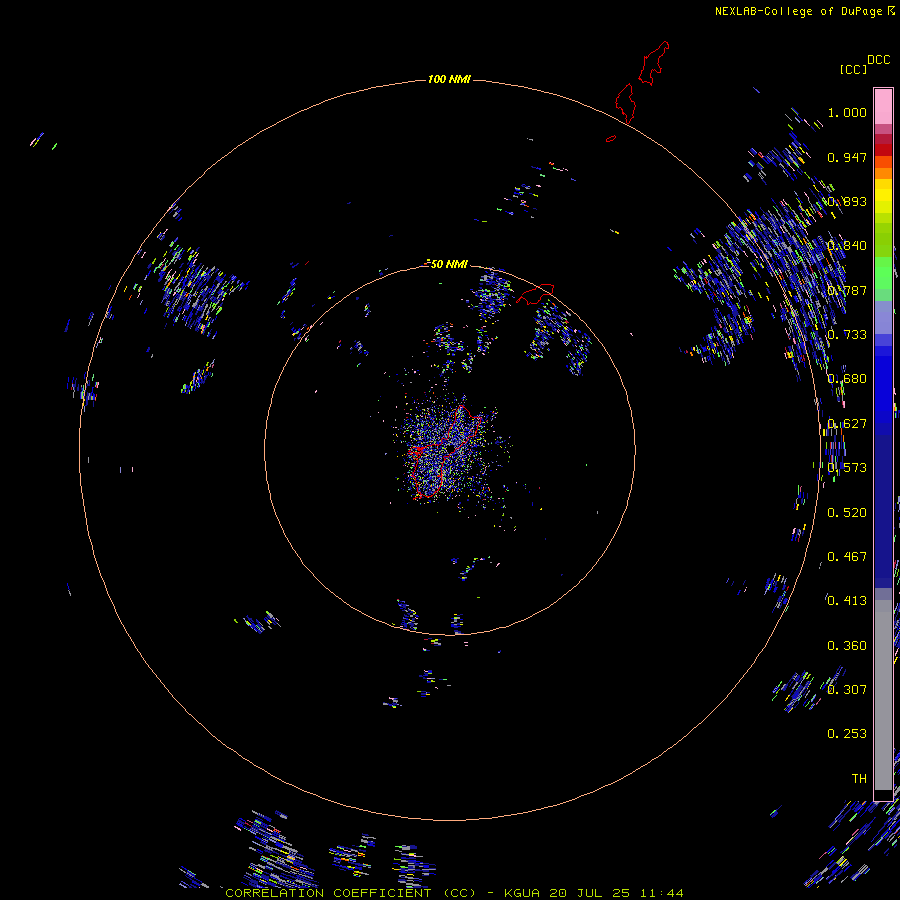900x900 pixels.
Task: Click the small island outline on 50 NMI ring
Action: pyautogui.click(x=536, y=294)
